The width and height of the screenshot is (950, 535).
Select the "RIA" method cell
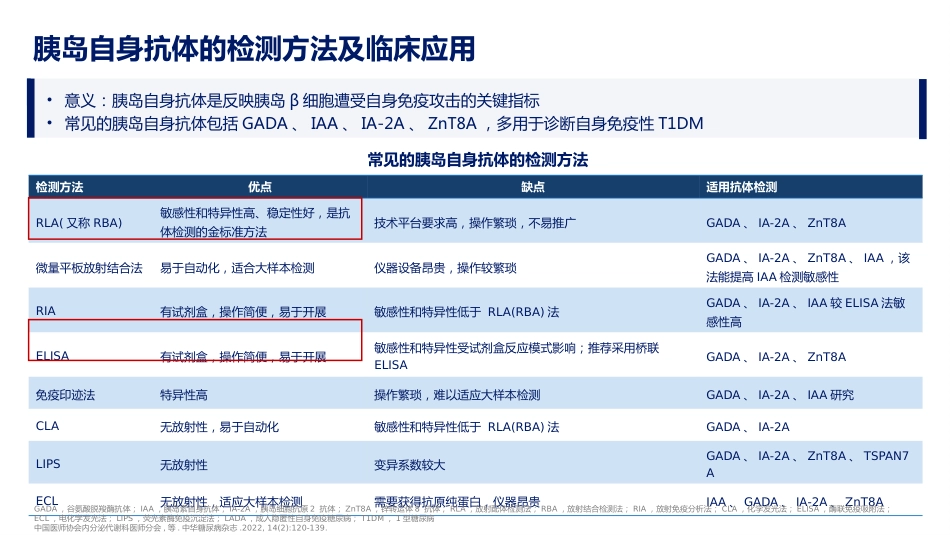[45, 311]
